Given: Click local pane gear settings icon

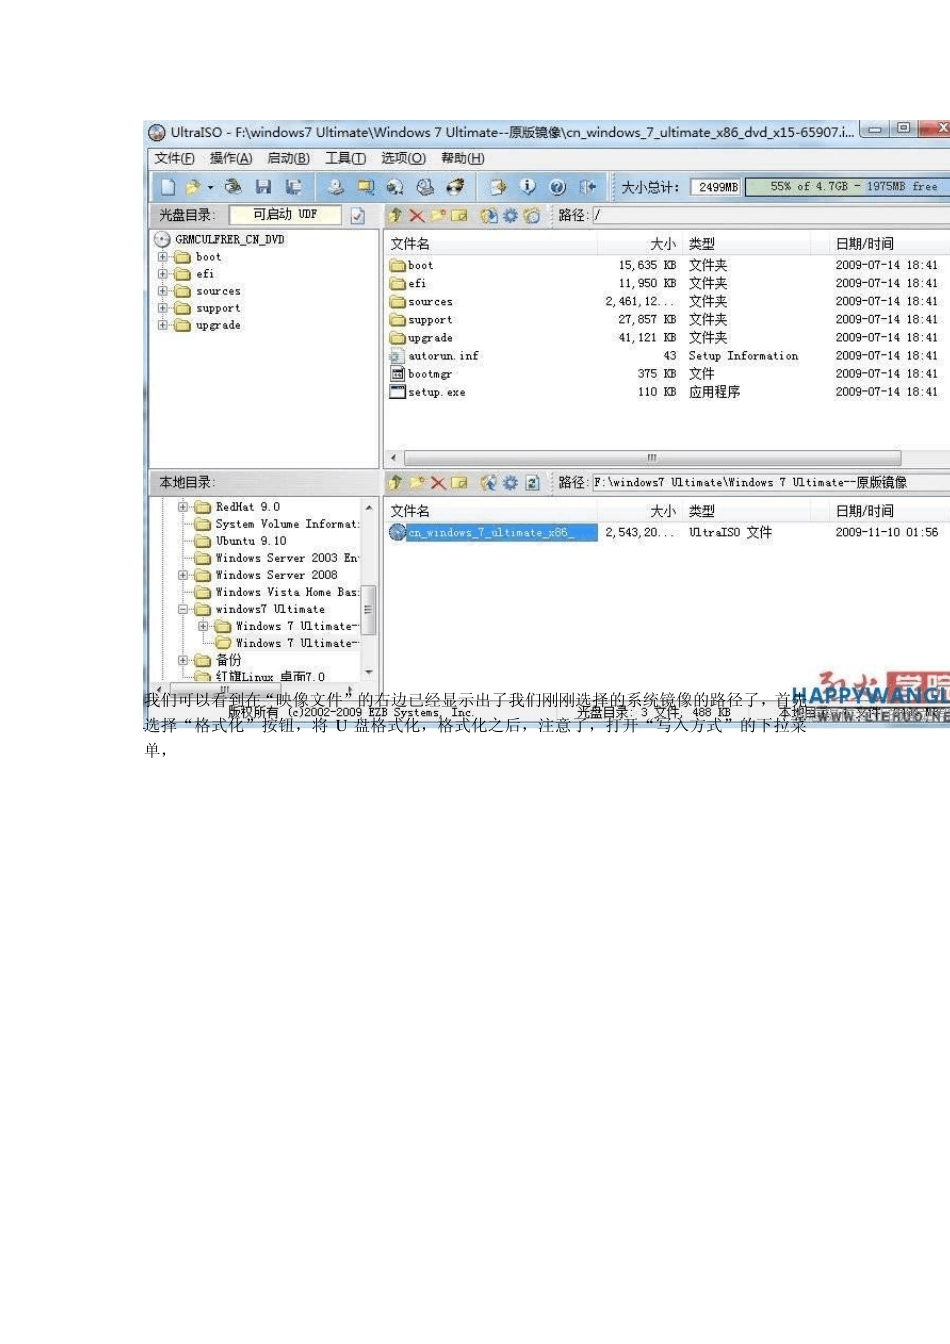Looking at the screenshot, I should [x=511, y=483].
